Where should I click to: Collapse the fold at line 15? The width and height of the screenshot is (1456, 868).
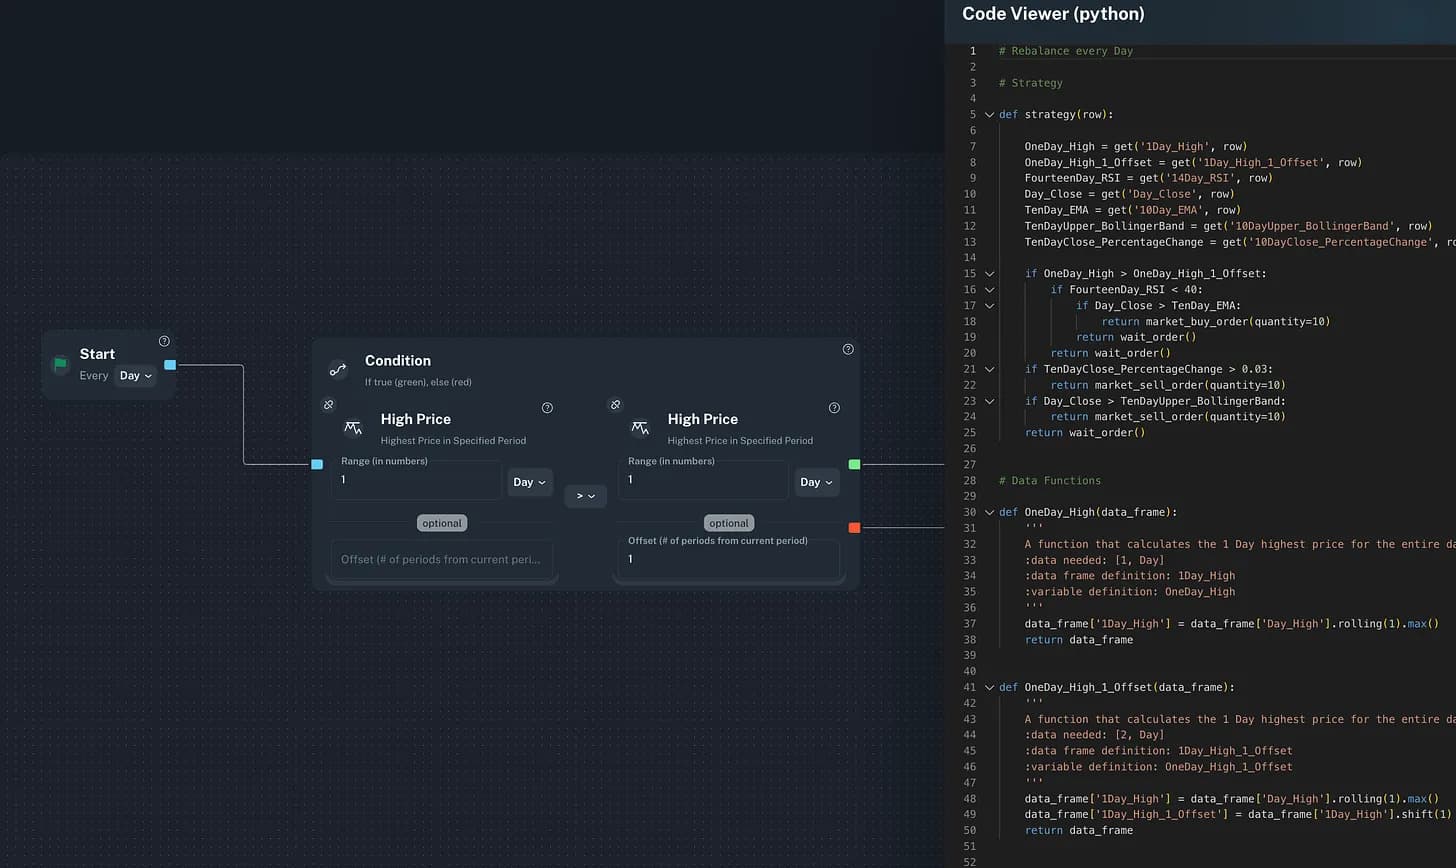989,274
